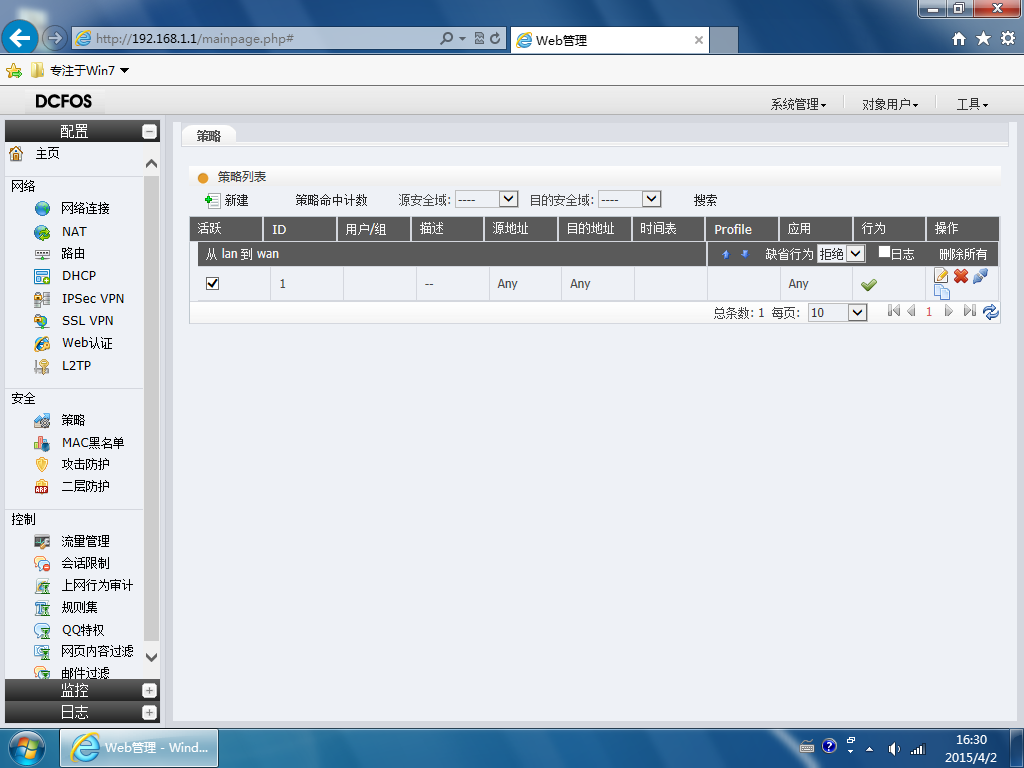Go to last page of policy list

point(970,310)
